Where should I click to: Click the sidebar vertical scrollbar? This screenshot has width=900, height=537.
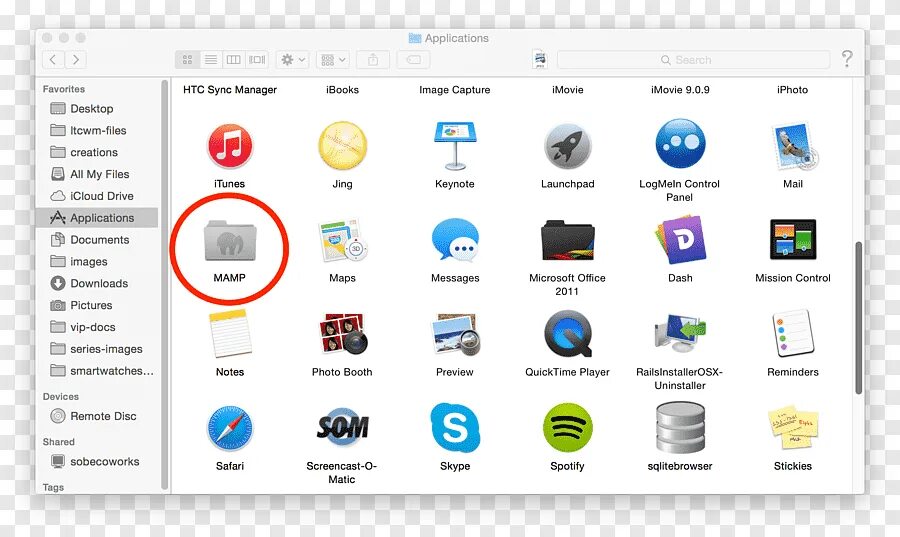165,285
